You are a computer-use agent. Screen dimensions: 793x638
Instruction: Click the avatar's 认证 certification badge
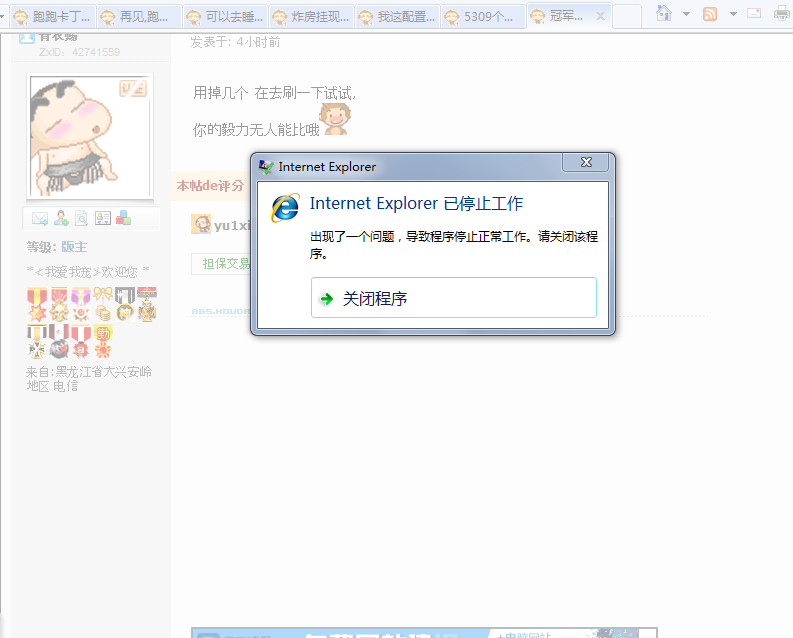pyautogui.click(x=133, y=89)
